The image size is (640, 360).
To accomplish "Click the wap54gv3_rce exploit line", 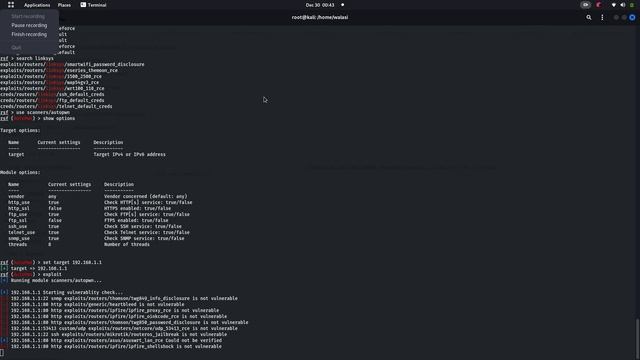I will coord(49,82).
